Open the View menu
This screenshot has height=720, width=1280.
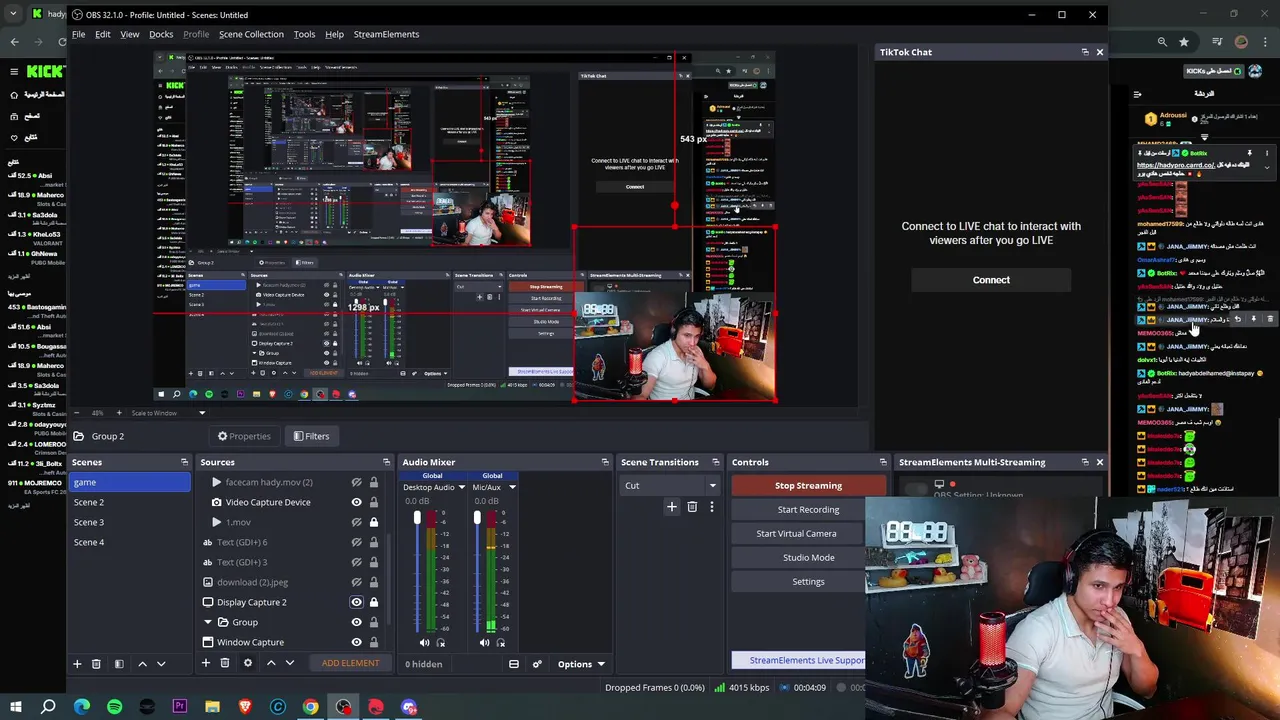[x=130, y=34]
